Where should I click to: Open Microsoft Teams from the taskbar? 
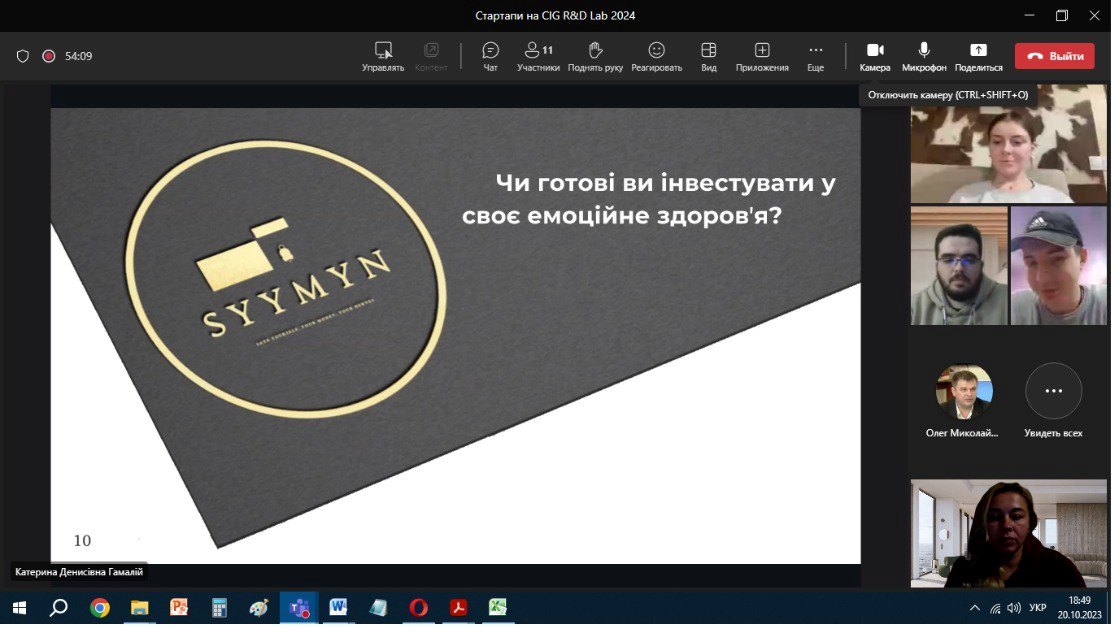298,608
